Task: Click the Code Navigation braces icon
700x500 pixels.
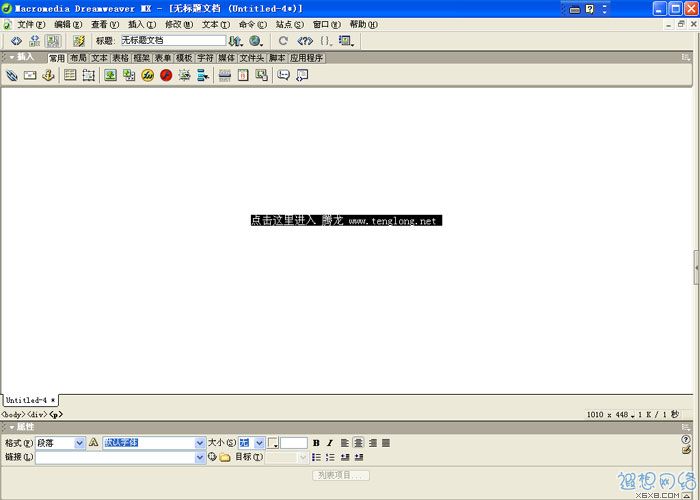Action: click(326, 41)
